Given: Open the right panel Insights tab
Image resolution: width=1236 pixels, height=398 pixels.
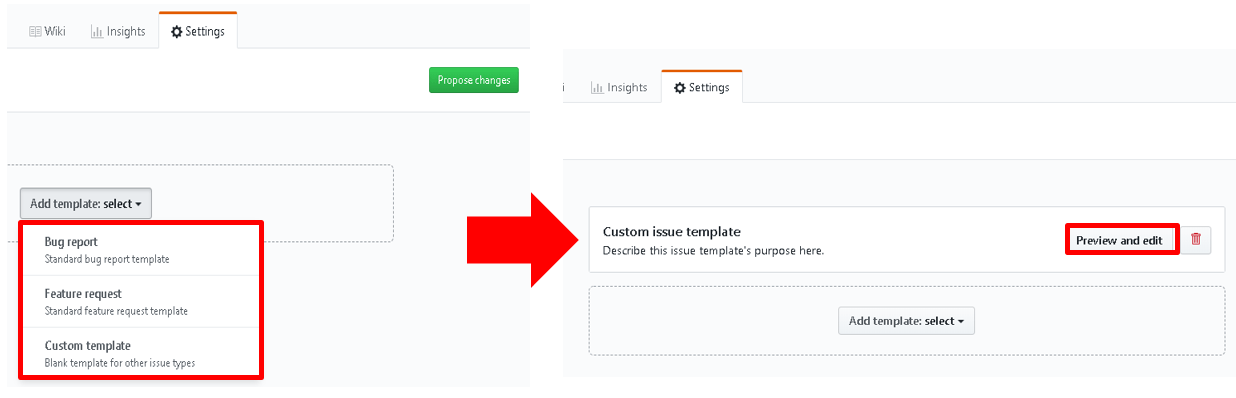Looking at the screenshot, I should point(619,88).
